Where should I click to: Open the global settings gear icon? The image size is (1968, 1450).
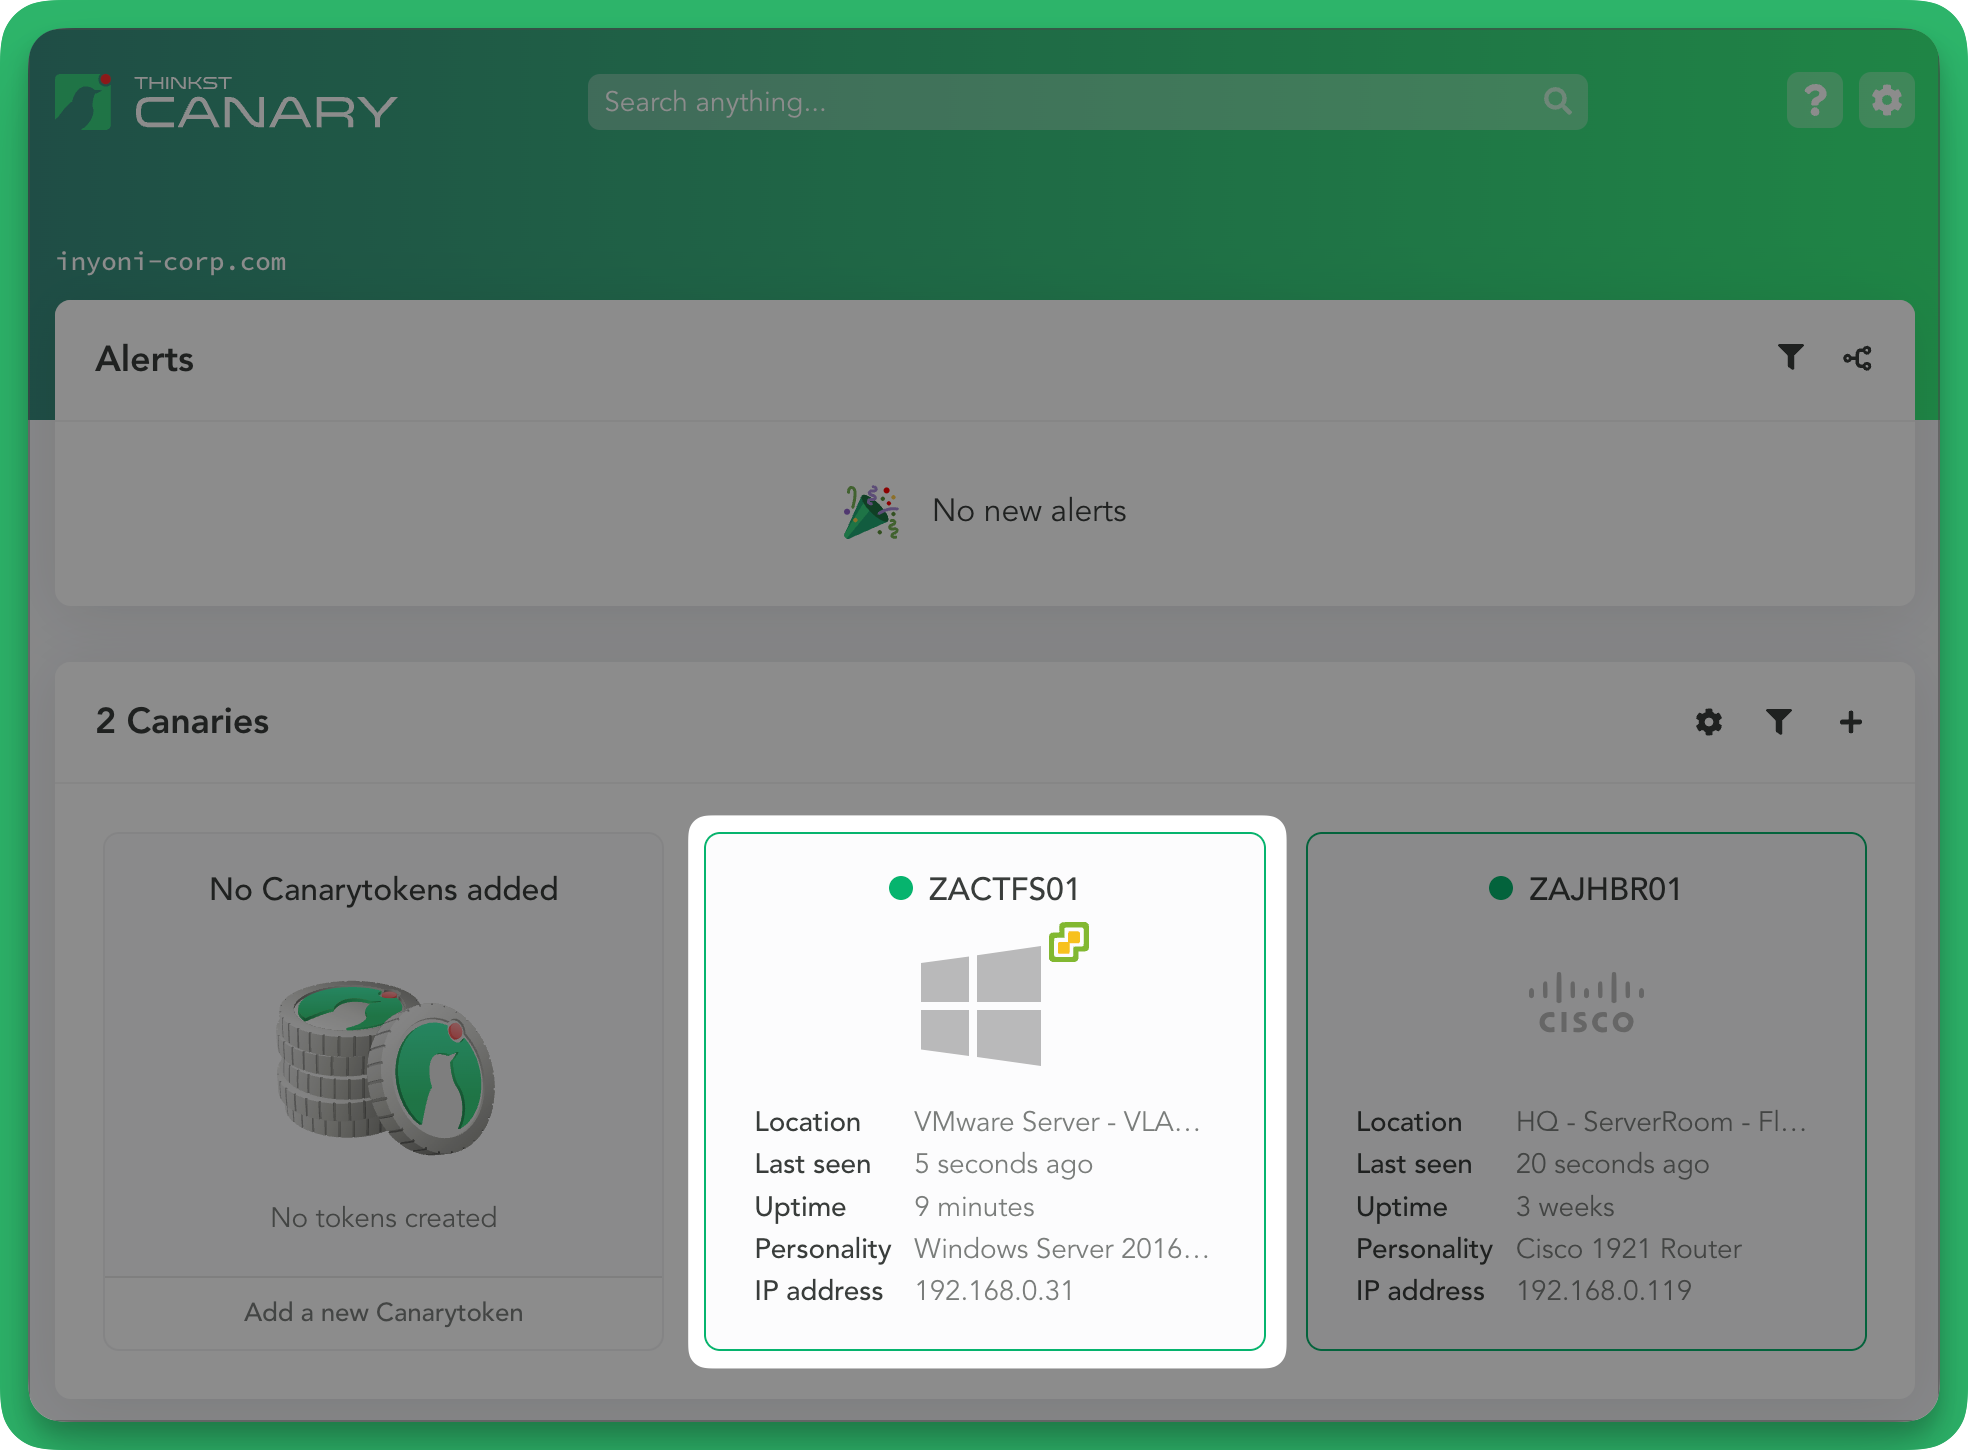[x=1886, y=100]
